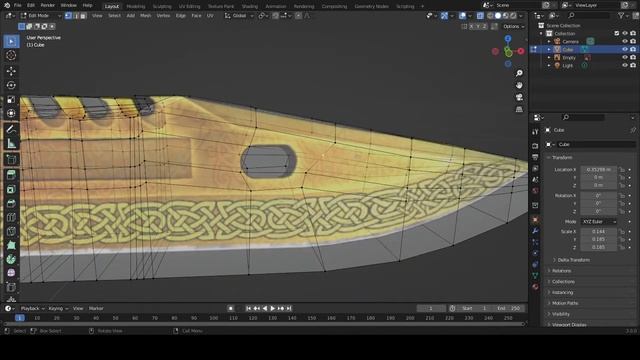
Task: Enable edge select mode
Action: 76,16
